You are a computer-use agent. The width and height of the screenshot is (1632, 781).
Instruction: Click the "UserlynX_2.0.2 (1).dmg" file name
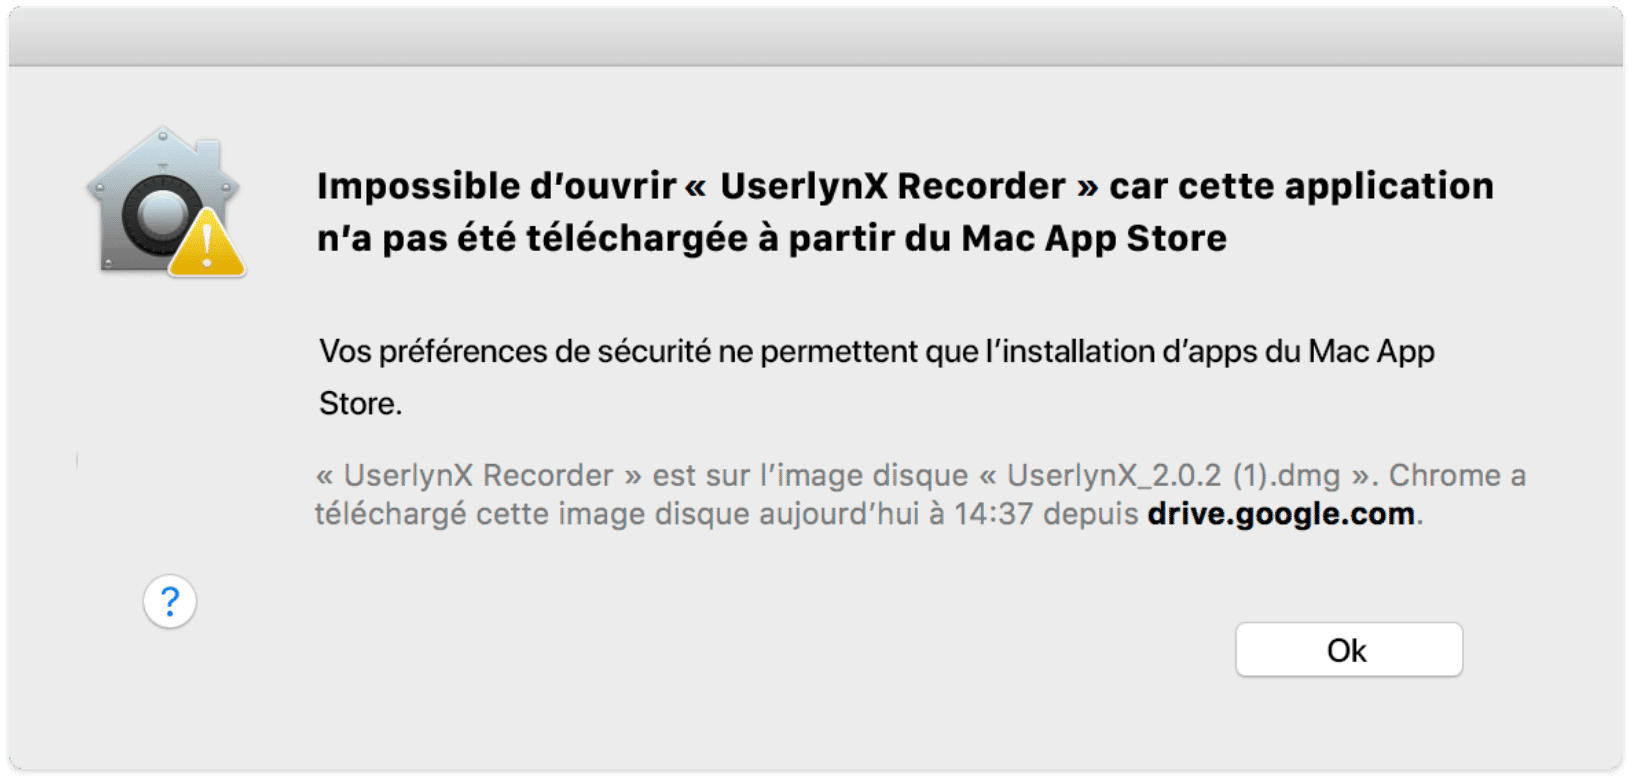point(1172,475)
